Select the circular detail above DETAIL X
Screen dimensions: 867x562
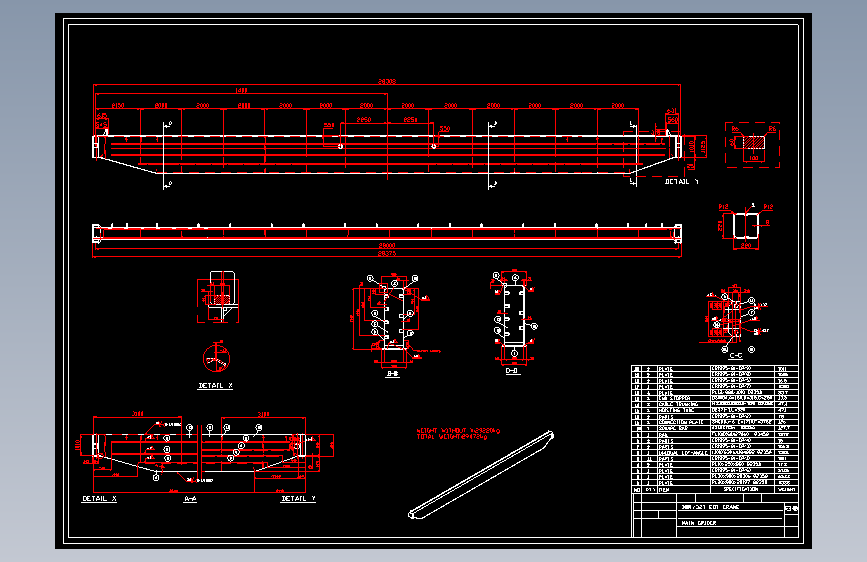216,357
